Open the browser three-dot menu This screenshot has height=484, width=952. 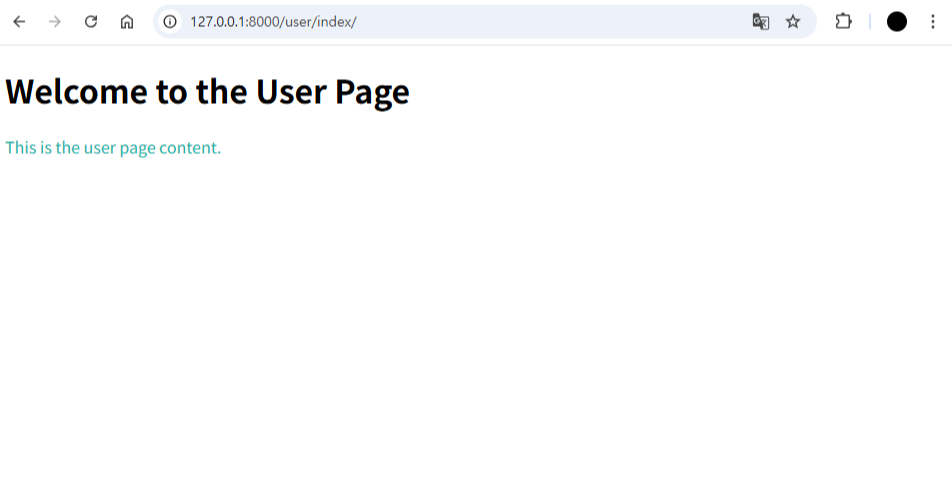tap(933, 22)
